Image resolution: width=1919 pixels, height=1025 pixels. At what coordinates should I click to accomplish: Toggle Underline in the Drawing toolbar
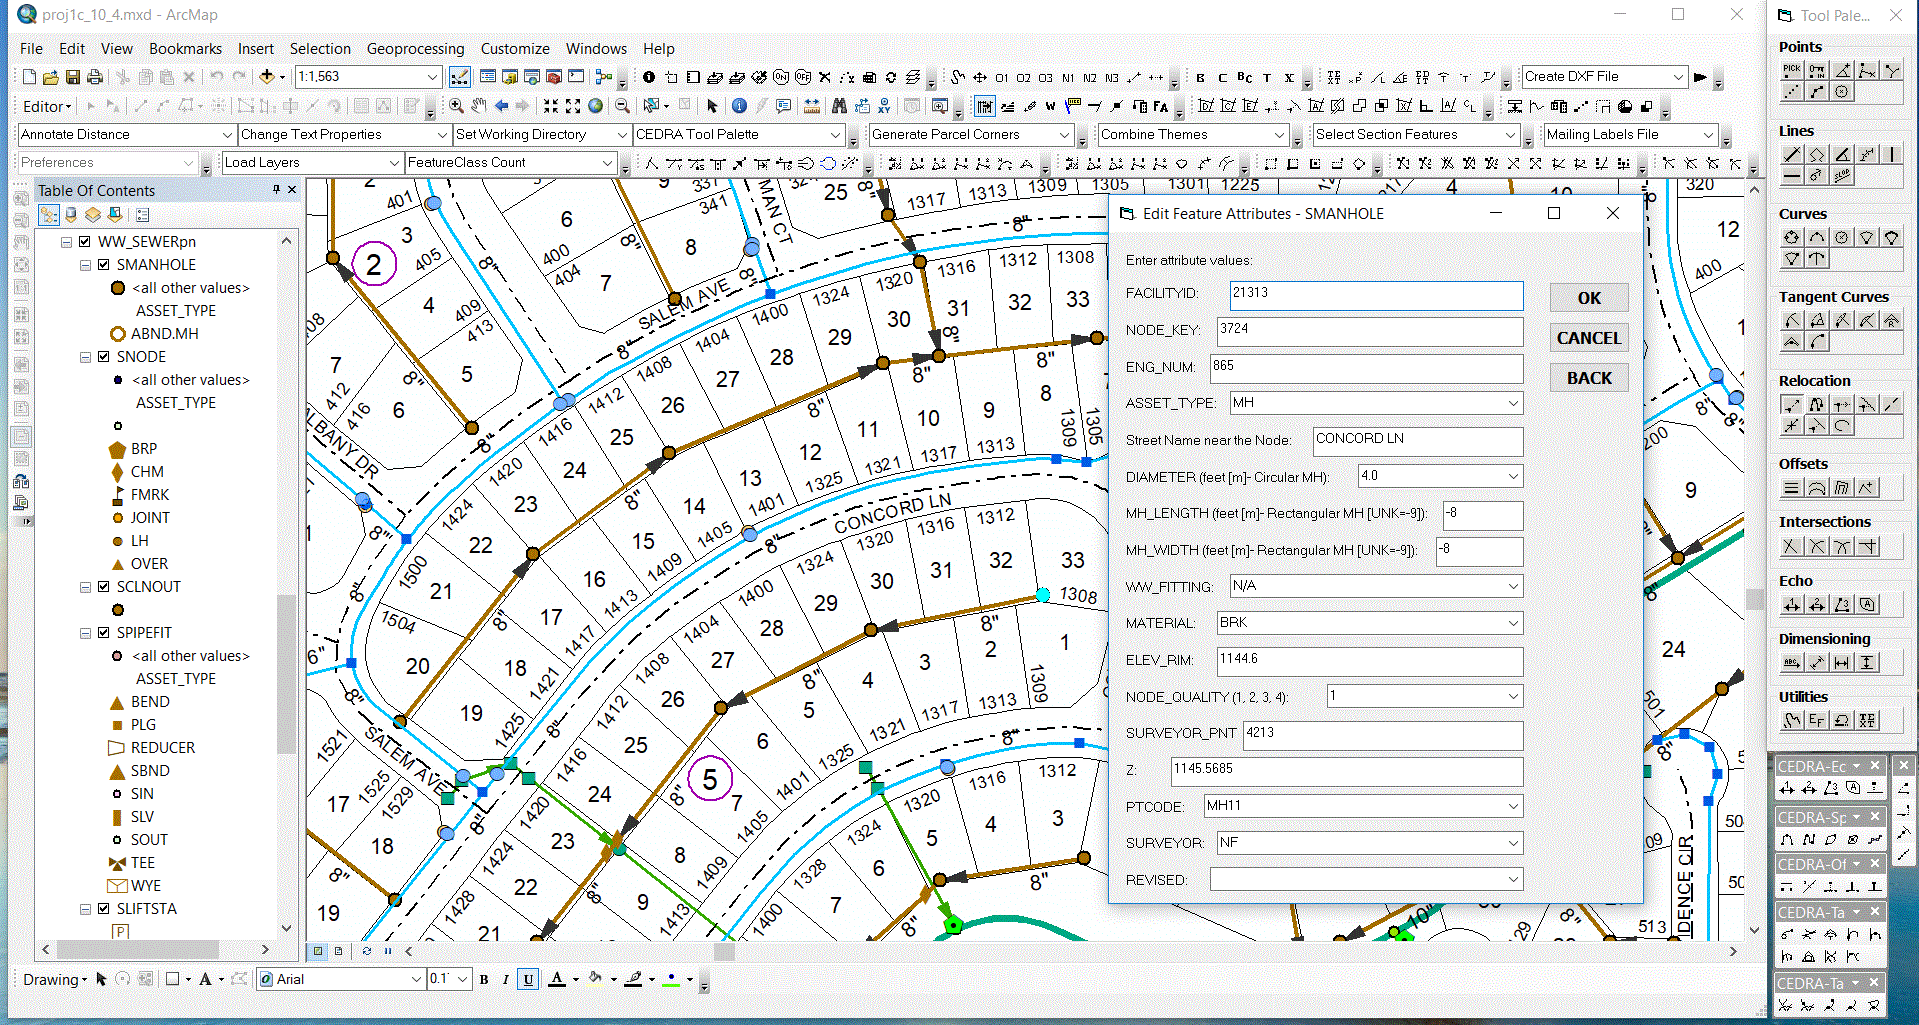click(528, 980)
